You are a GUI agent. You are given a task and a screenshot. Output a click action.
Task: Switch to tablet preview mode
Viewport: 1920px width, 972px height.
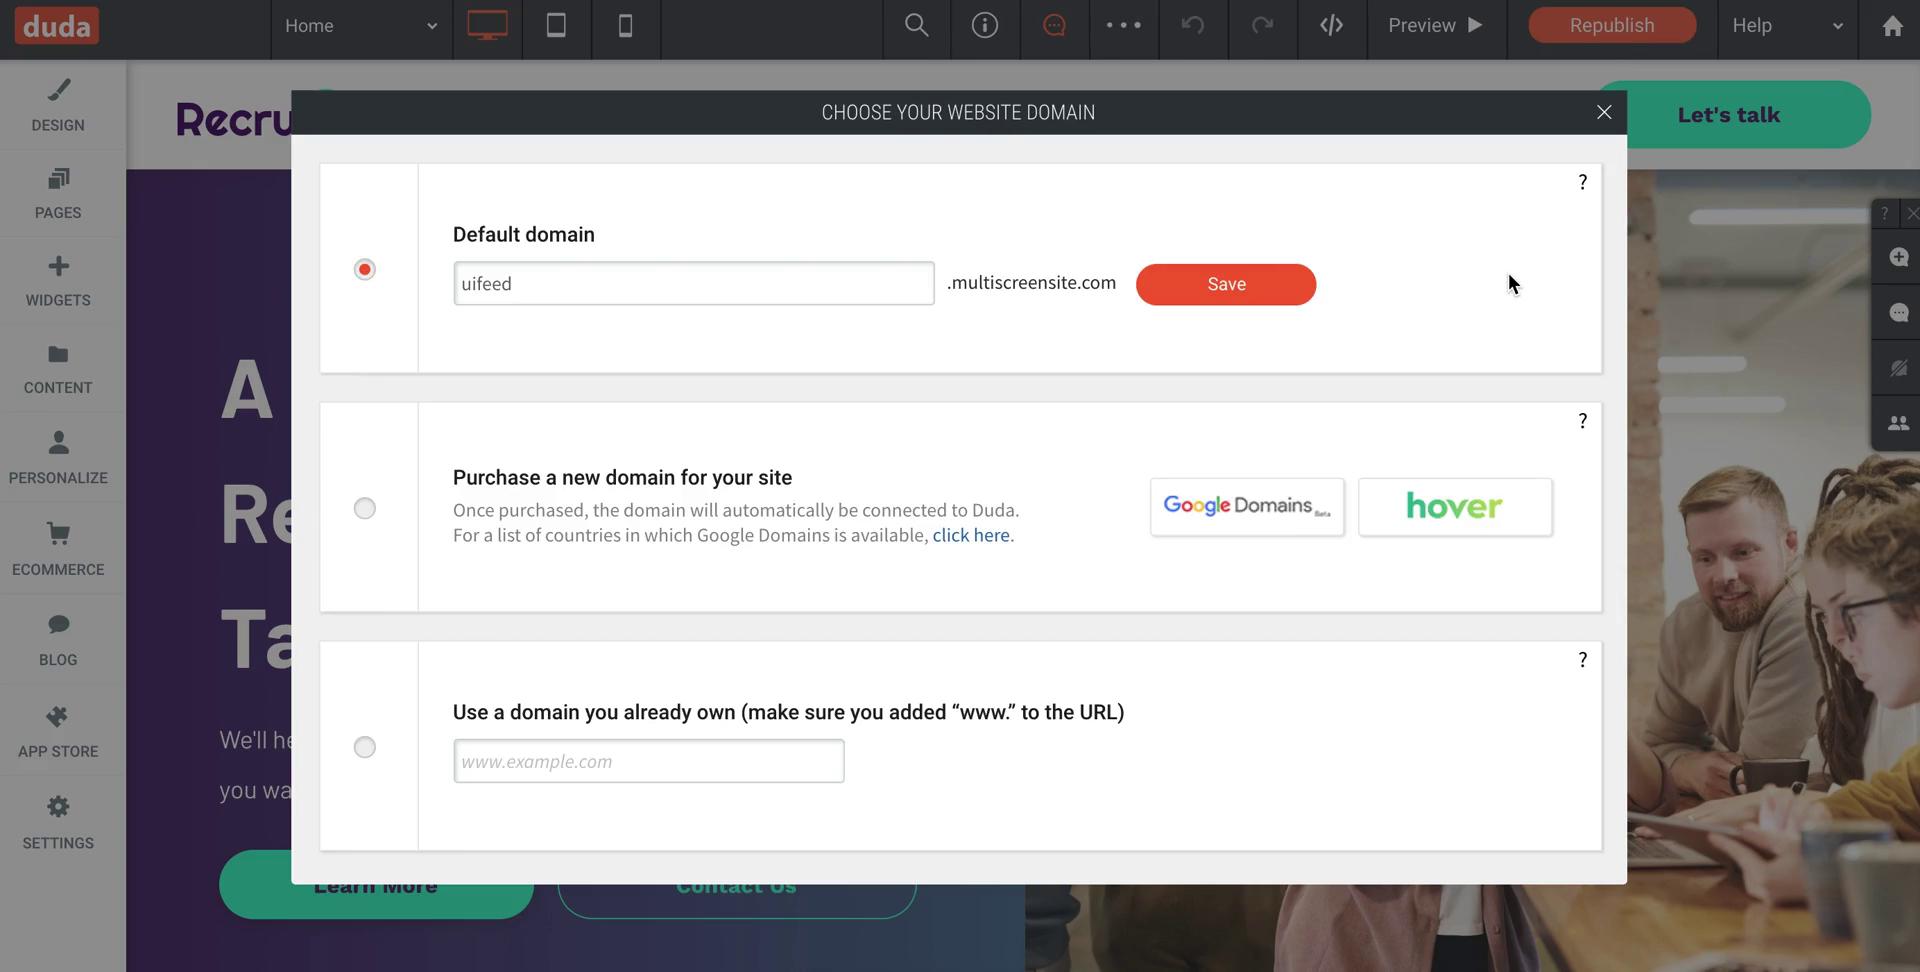coord(556,26)
